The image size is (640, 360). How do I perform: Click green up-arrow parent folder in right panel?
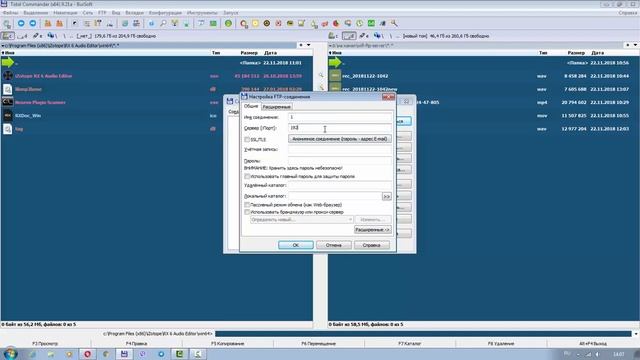pos(335,63)
